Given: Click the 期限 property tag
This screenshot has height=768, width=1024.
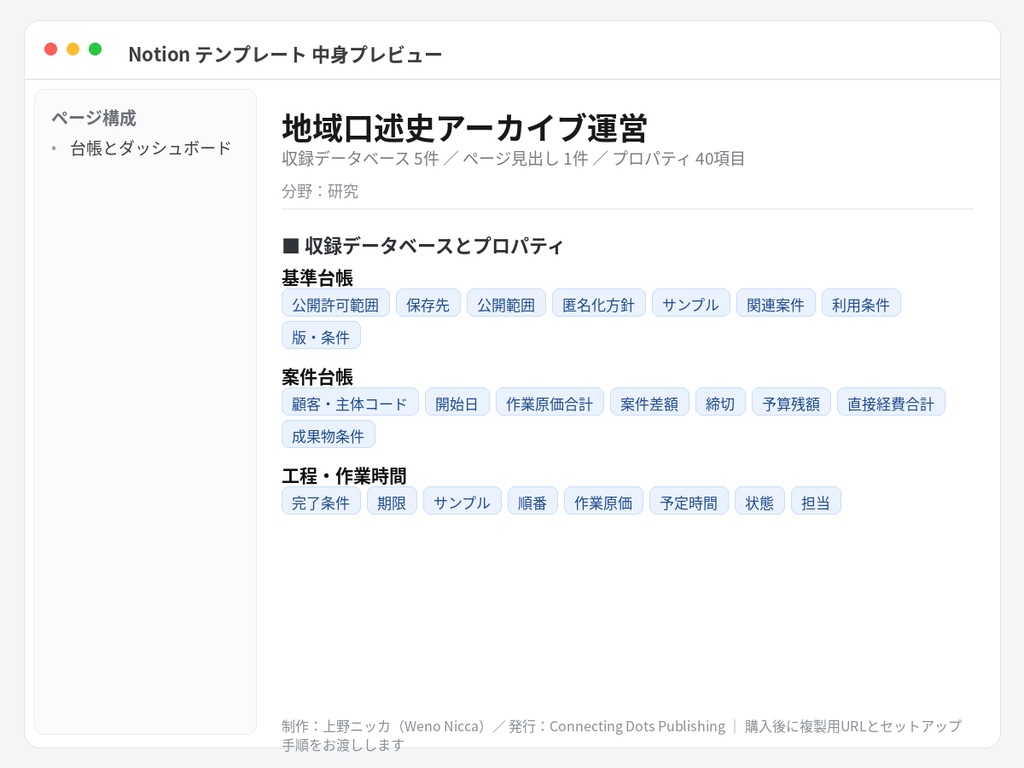Looking at the screenshot, I should [392, 502].
